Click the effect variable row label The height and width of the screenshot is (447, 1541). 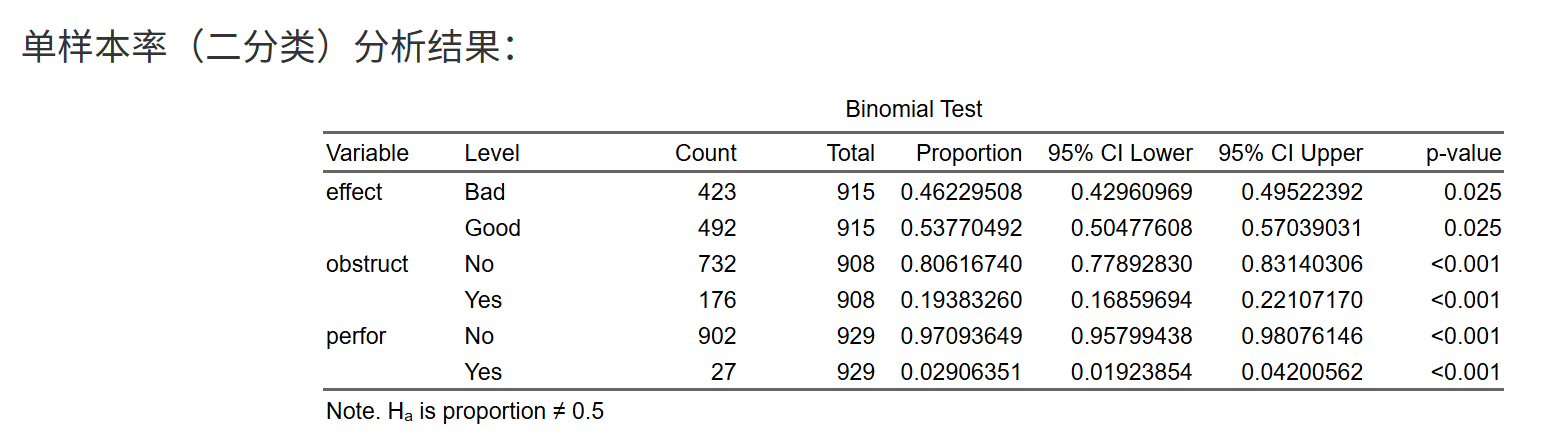pyautogui.click(x=354, y=191)
